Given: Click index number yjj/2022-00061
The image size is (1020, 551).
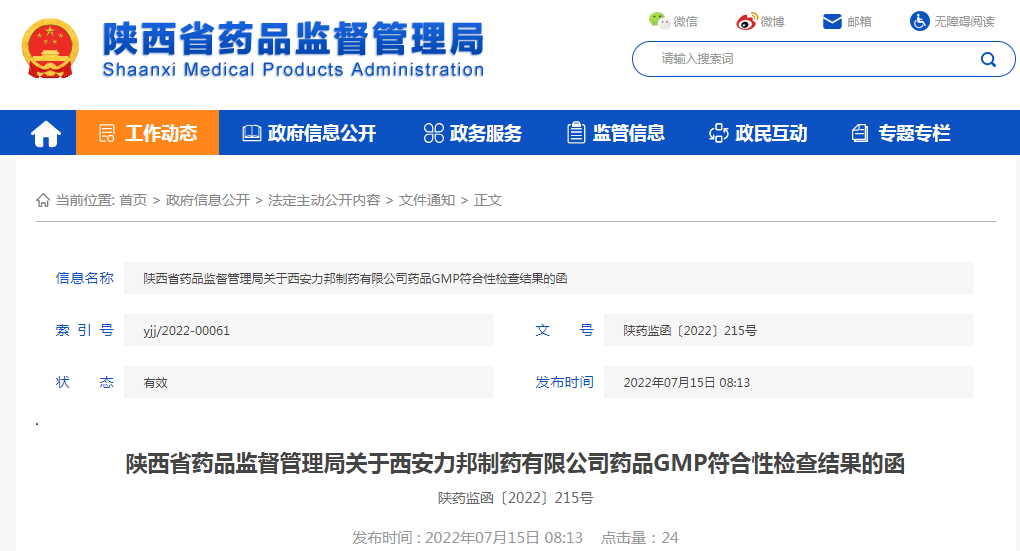Looking at the screenshot, I should click(x=187, y=330).
